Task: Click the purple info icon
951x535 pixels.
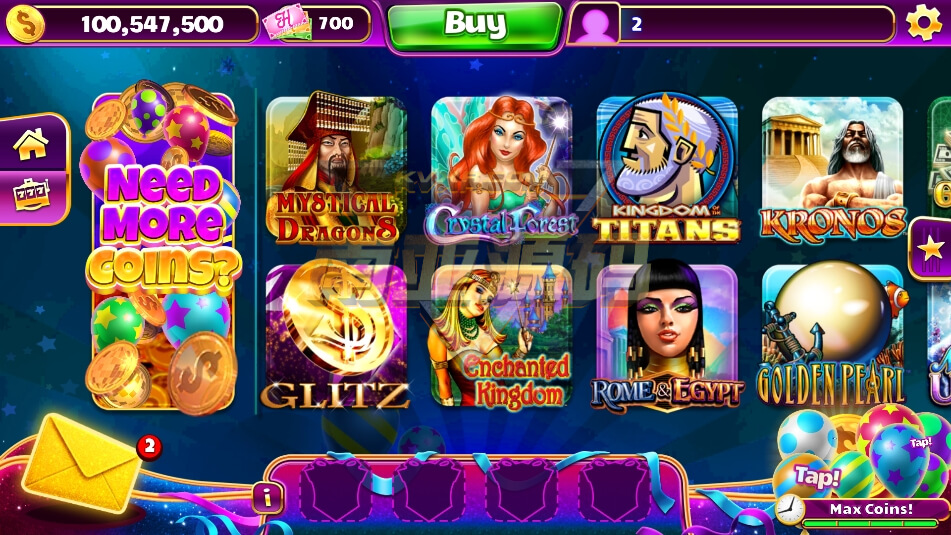Action: tap(267, 498)
